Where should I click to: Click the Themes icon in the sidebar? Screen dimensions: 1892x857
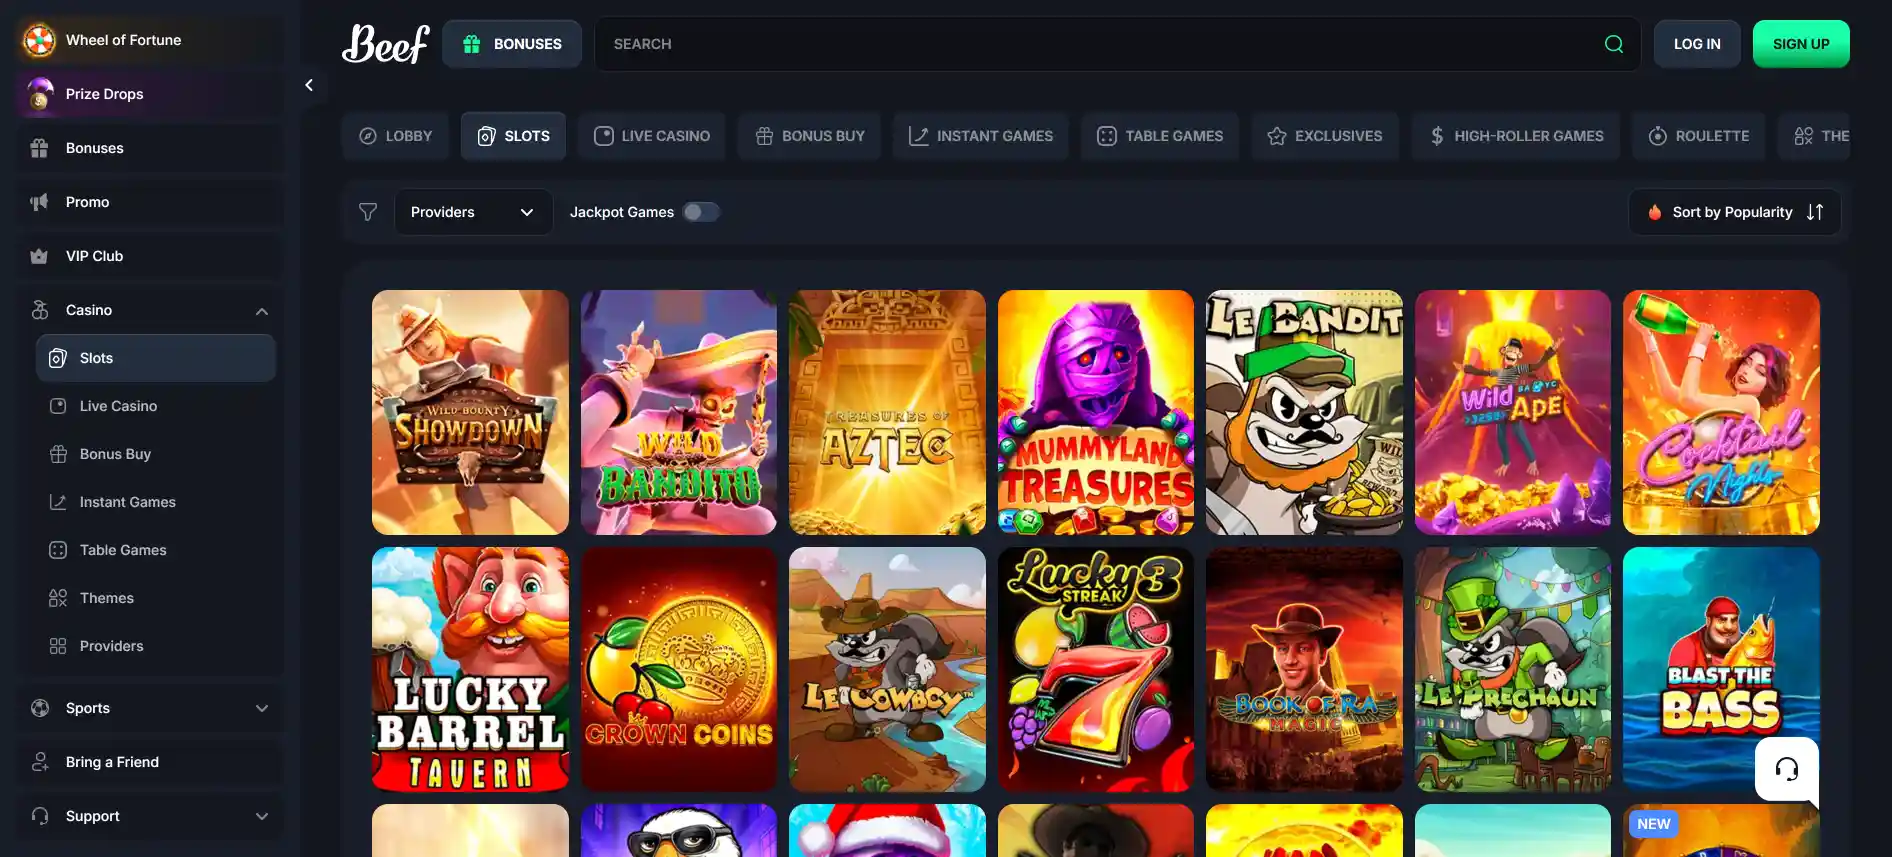click(58, 598)
